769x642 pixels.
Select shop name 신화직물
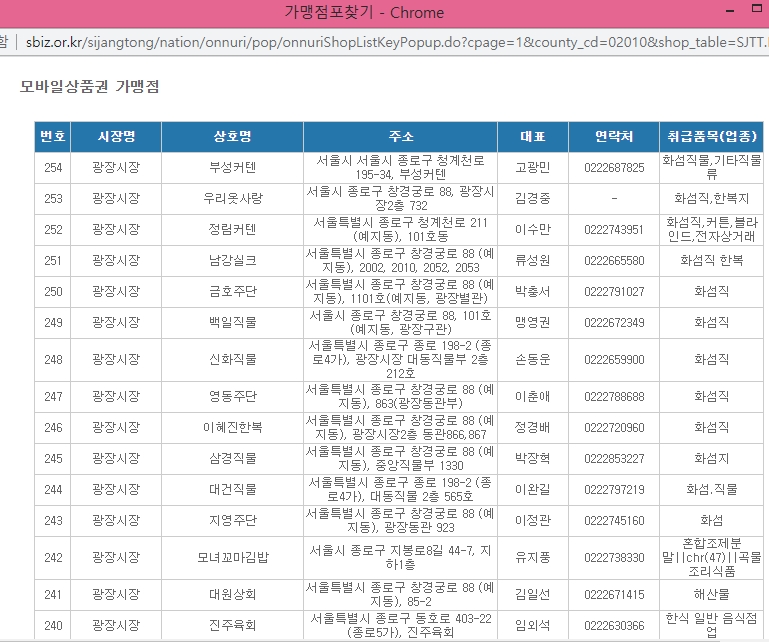[232, 360]
